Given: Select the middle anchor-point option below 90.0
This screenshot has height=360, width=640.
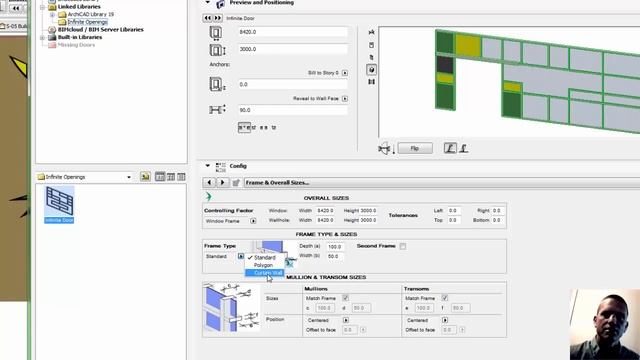Looking at the screenshot, I should coord(264,127).
